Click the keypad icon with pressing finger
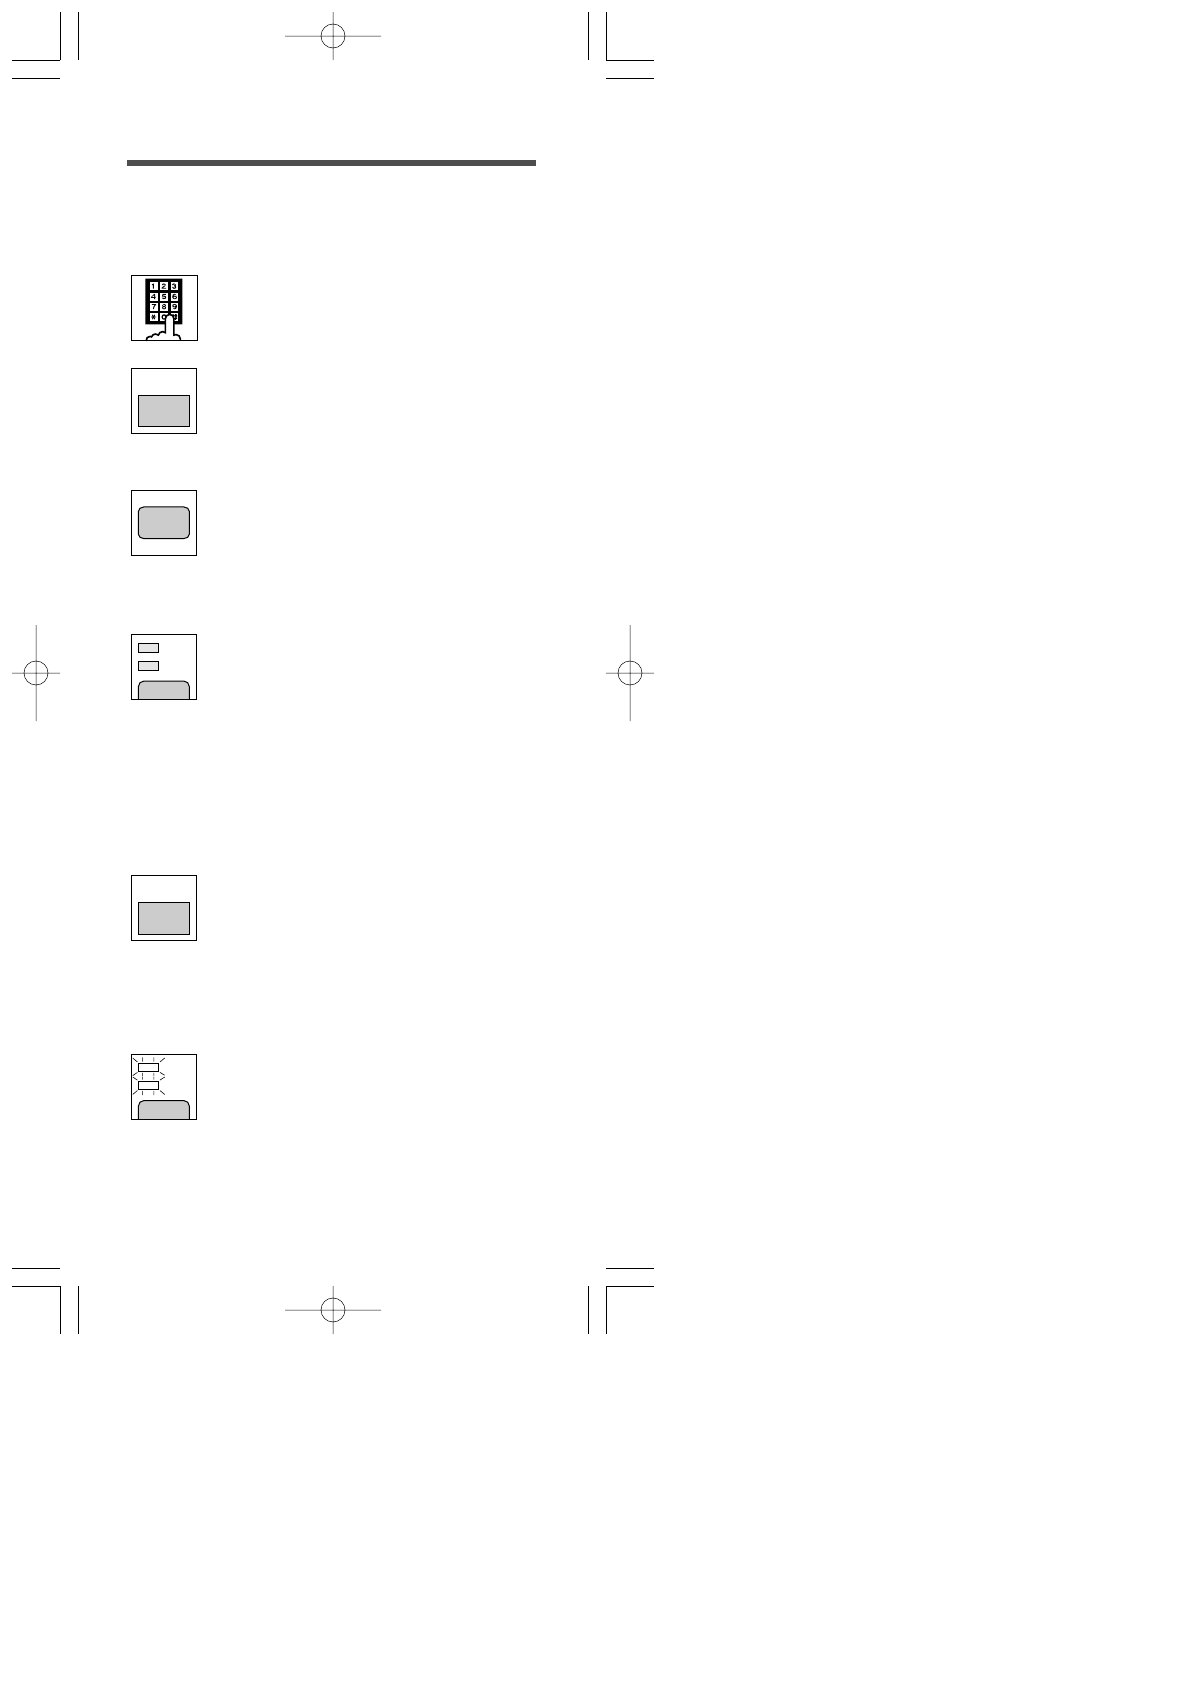Image resolution: width=1190 pixels, height=1684 pixels. coord(164,308)
